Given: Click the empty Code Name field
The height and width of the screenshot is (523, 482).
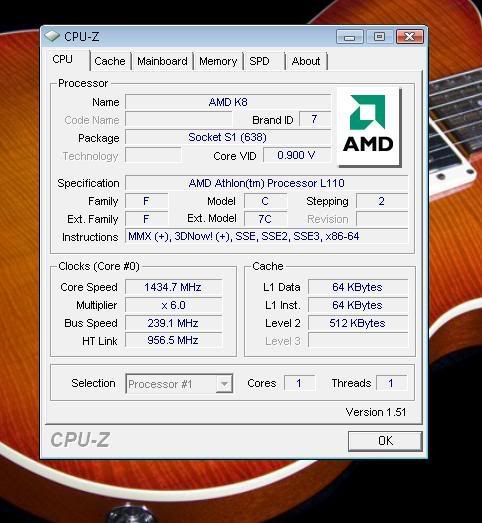Looking at the screenshot, I should (178, 120).
